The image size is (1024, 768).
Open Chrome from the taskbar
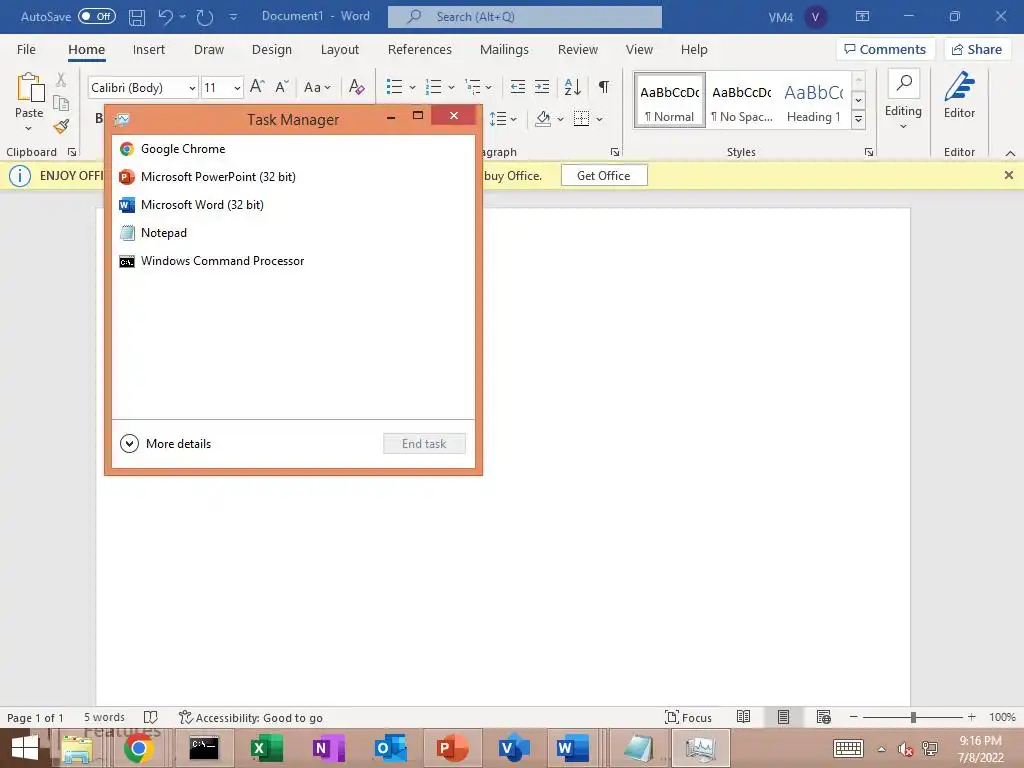pos(138,748)
